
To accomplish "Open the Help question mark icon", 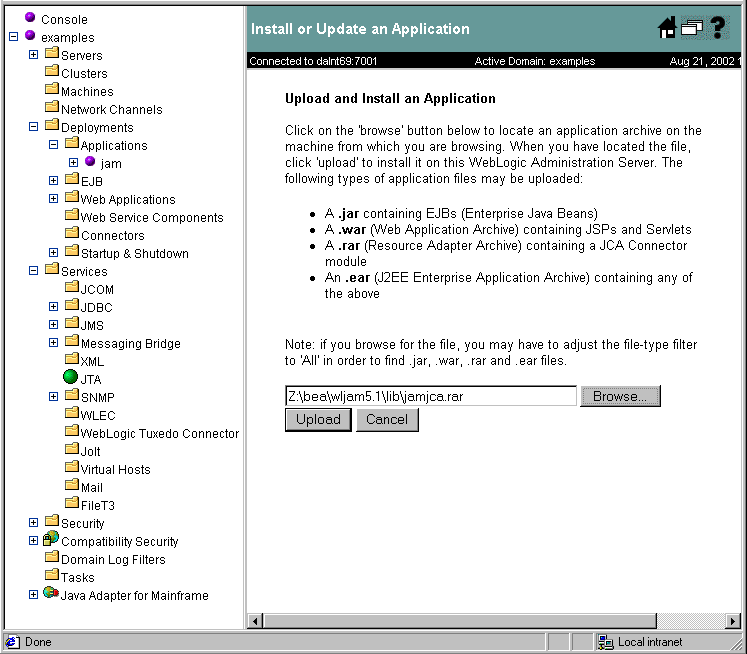I will click(x=717, y=28).
